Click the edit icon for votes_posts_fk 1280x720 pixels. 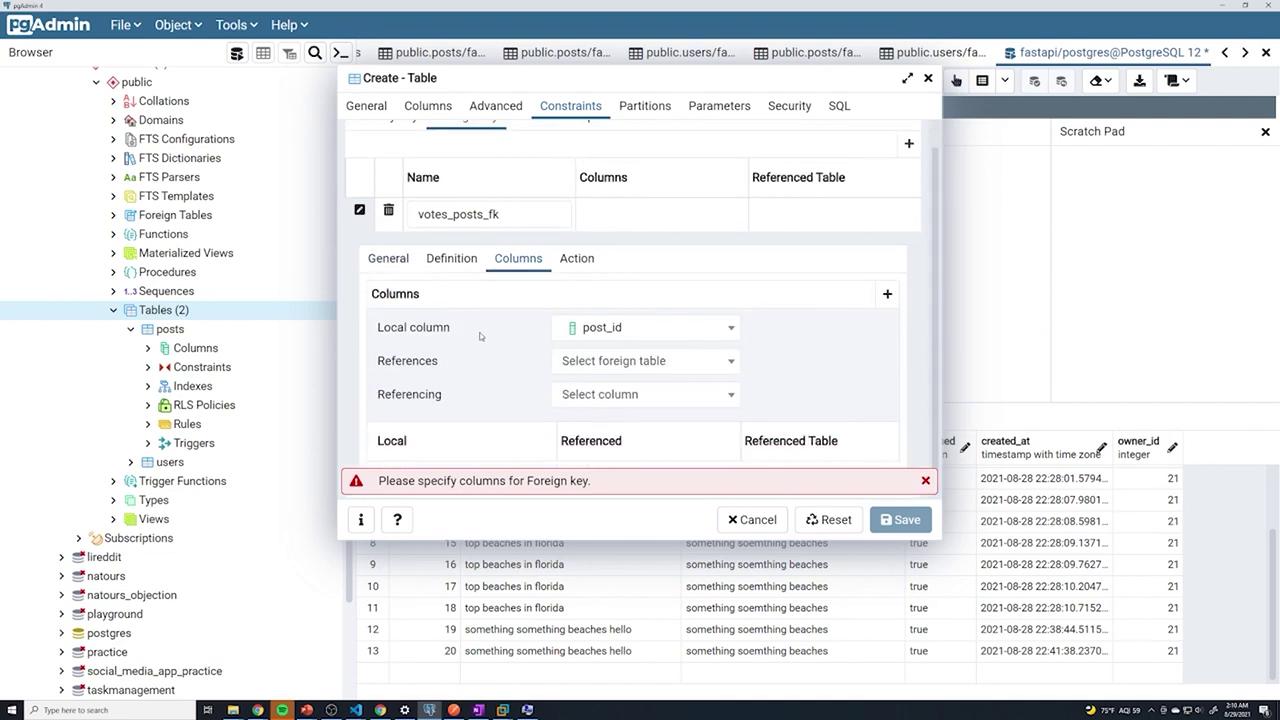point(360,210)
